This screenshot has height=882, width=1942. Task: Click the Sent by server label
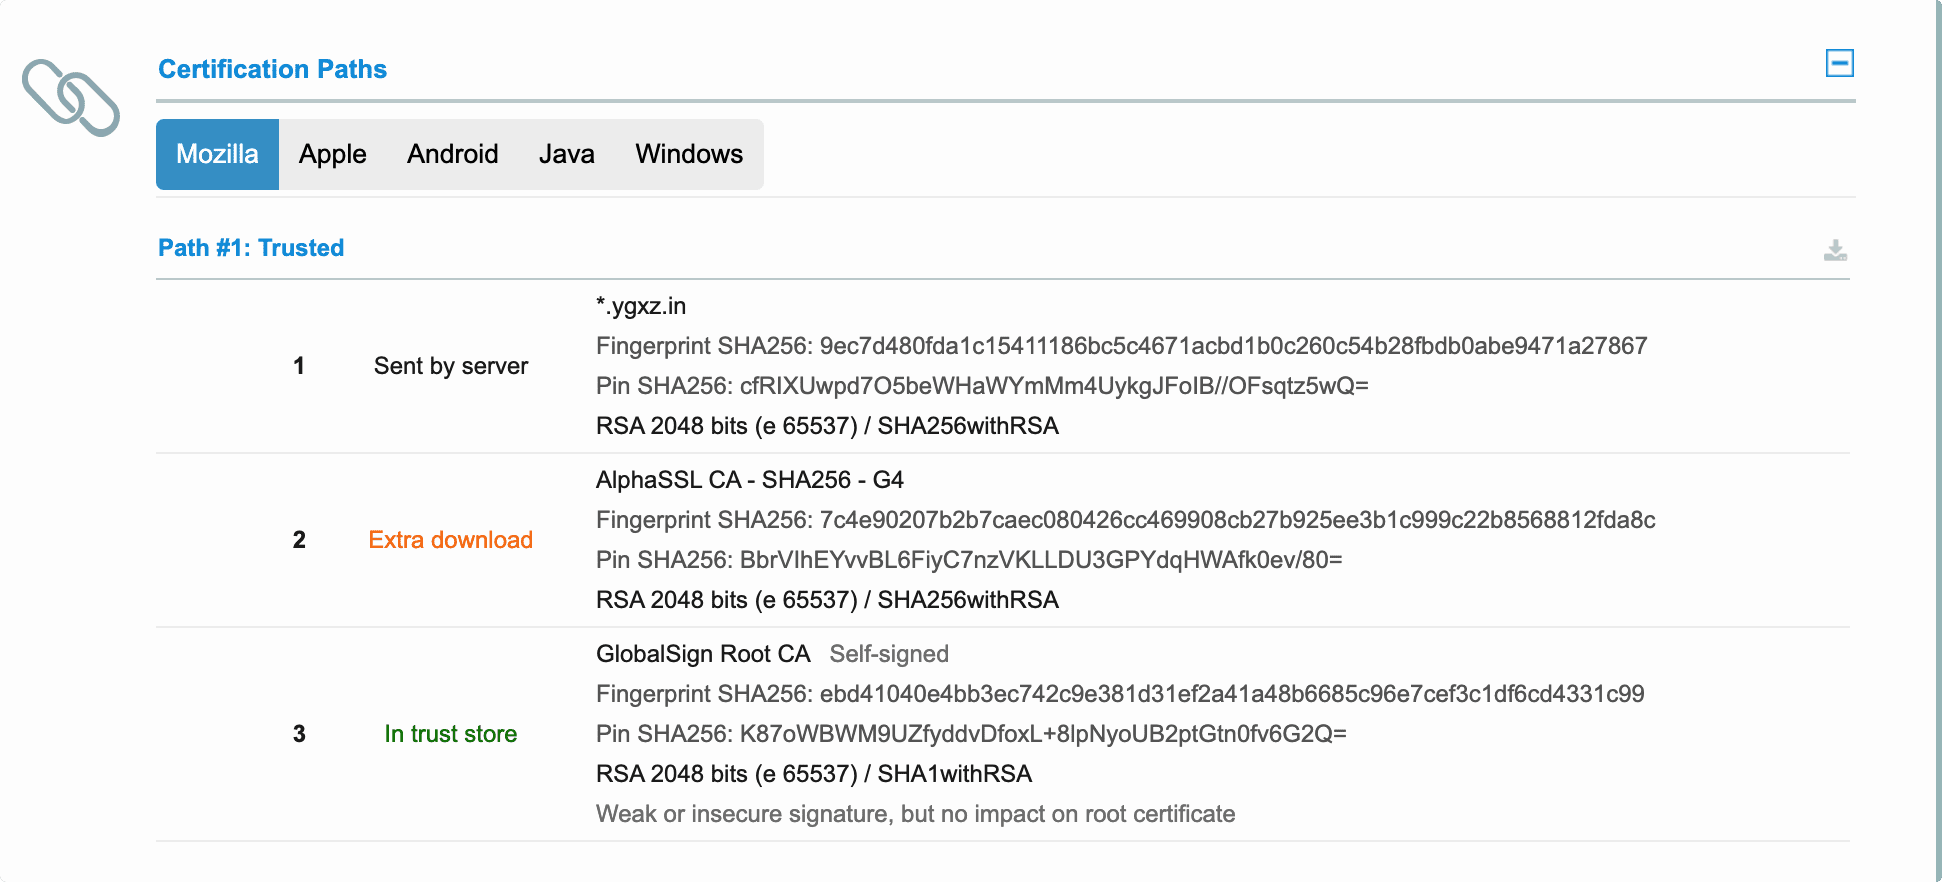[450, 366]
